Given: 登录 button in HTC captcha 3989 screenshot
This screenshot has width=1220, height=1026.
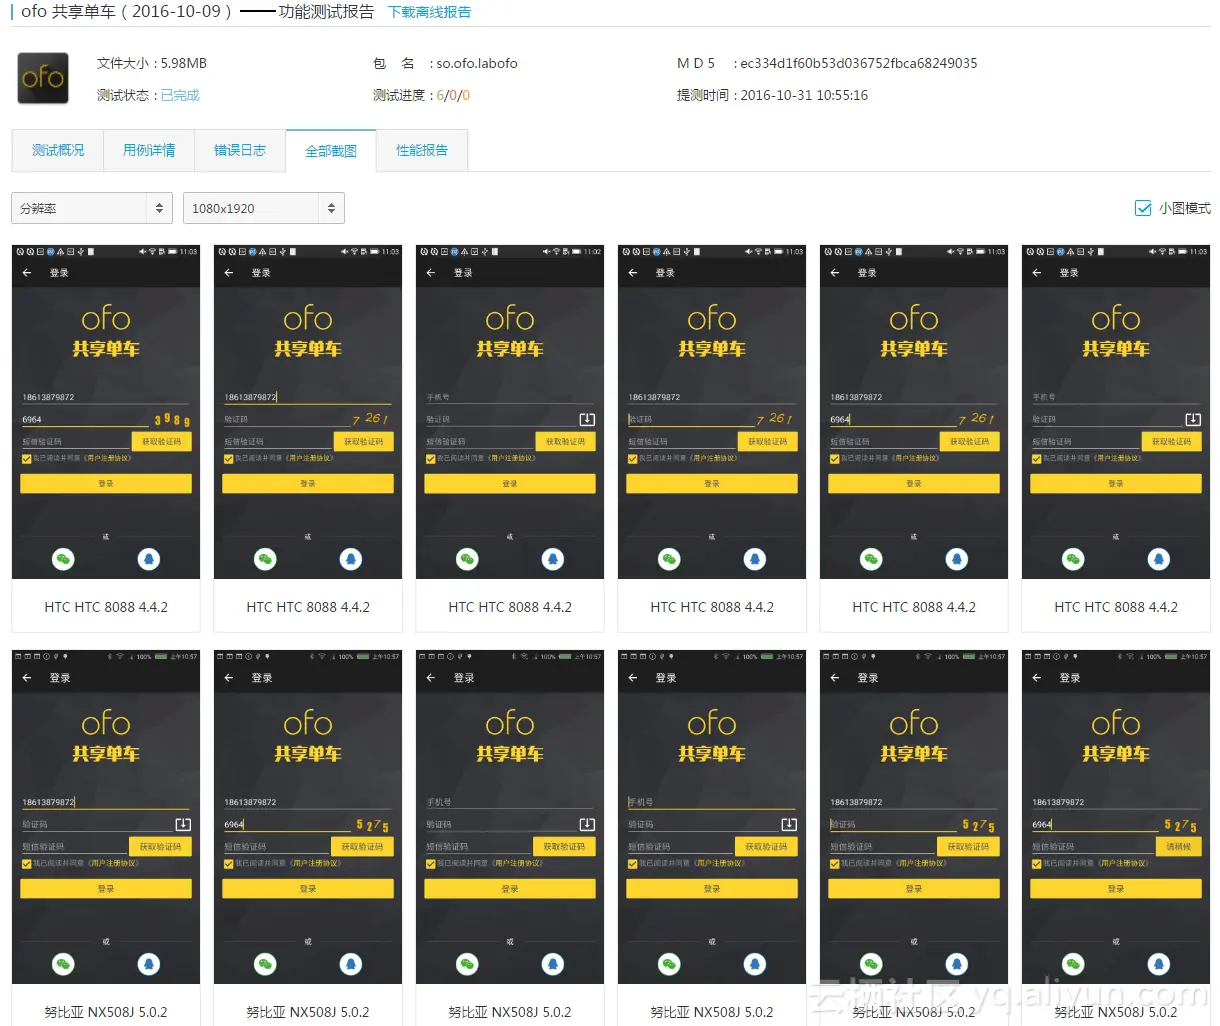Looking at the screenshot, I should [106, 483].
